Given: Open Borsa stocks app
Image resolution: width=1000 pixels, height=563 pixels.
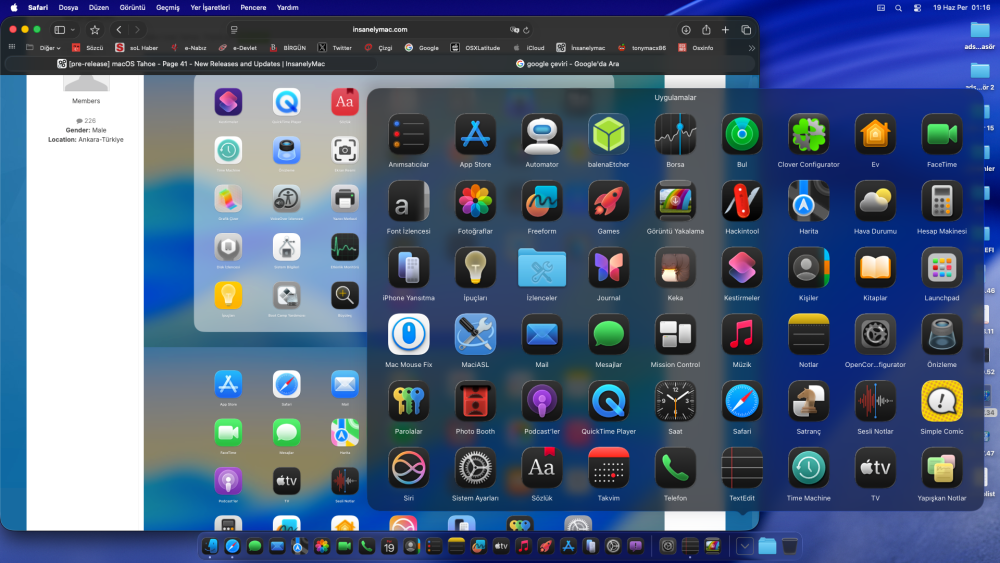Looking at the screenshot, I should point(675,135).
